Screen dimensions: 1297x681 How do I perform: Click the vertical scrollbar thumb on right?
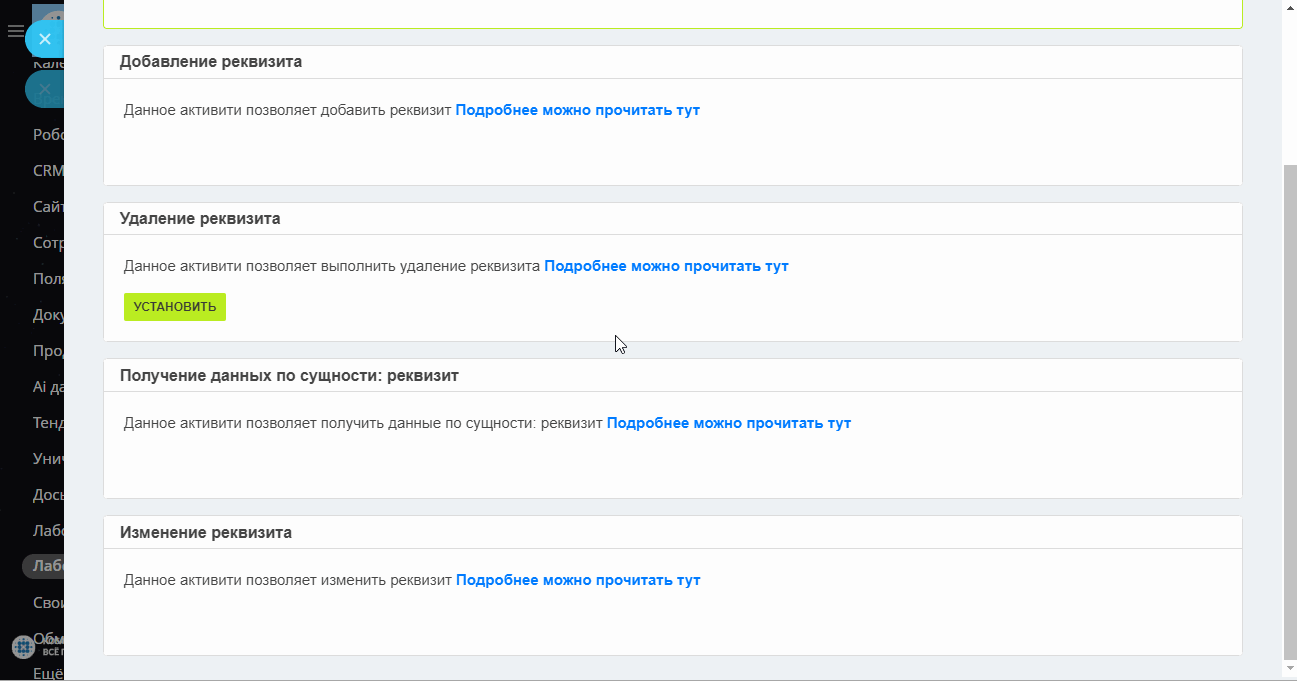[1289, 412]
